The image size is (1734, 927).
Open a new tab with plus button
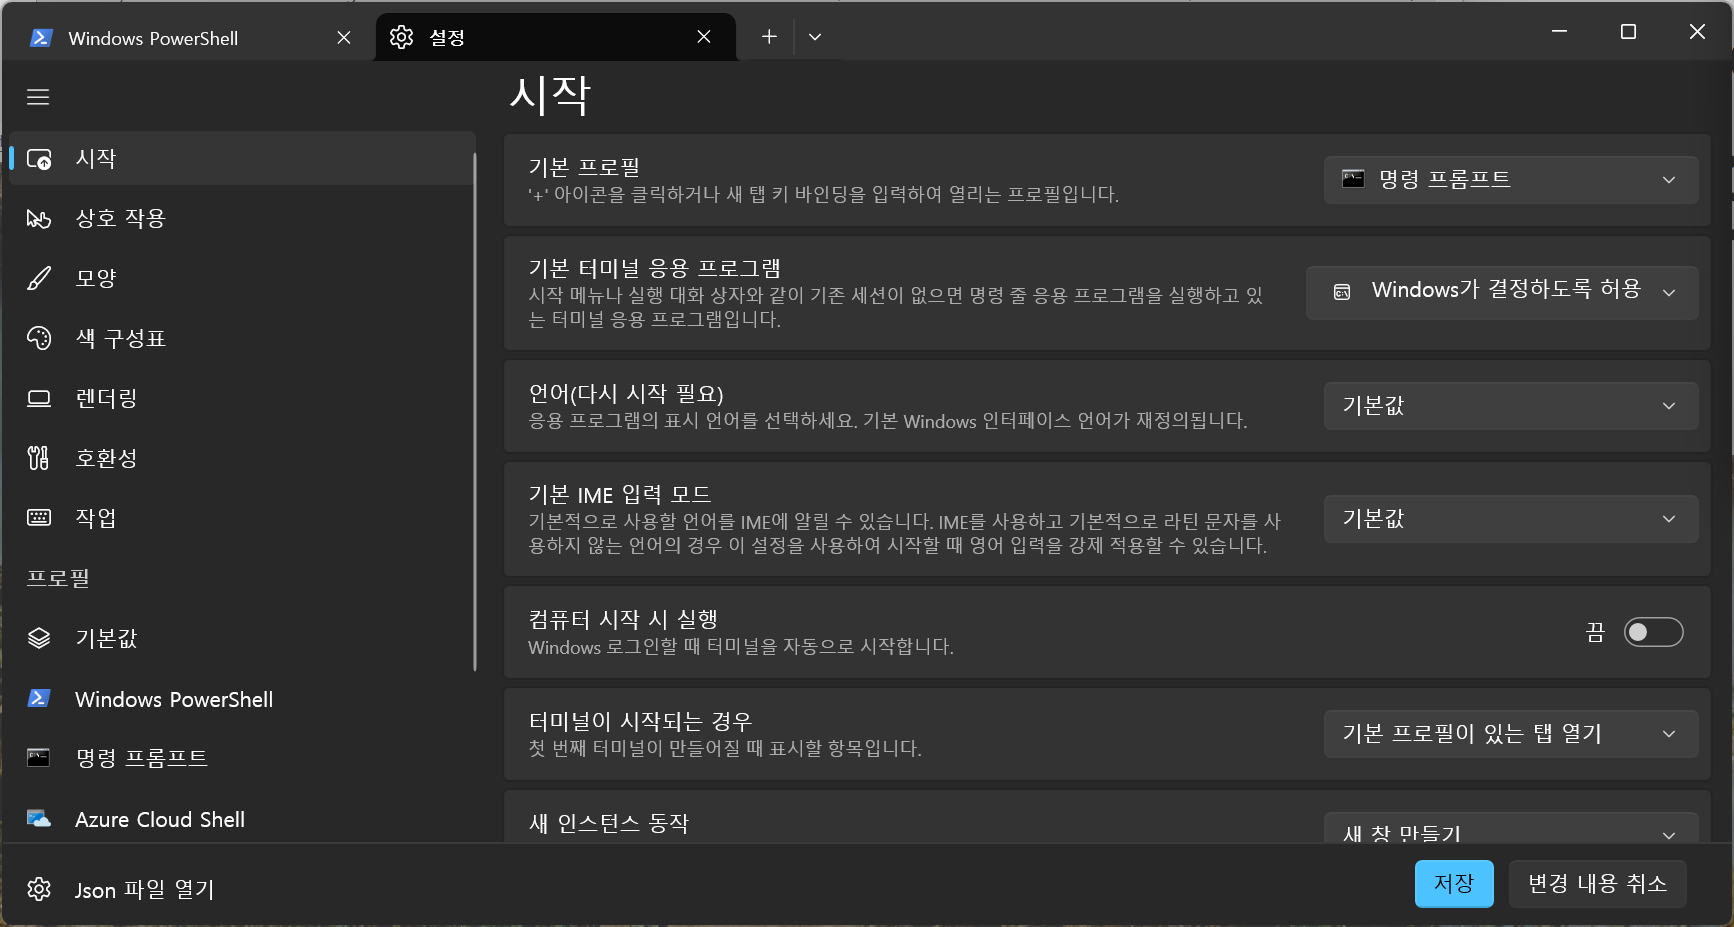[769, 37]
